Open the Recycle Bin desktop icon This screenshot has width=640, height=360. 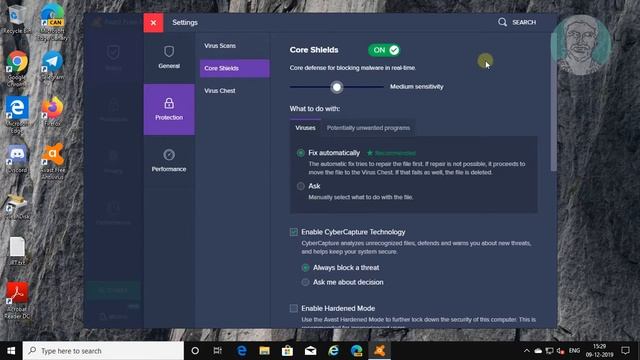16,20
